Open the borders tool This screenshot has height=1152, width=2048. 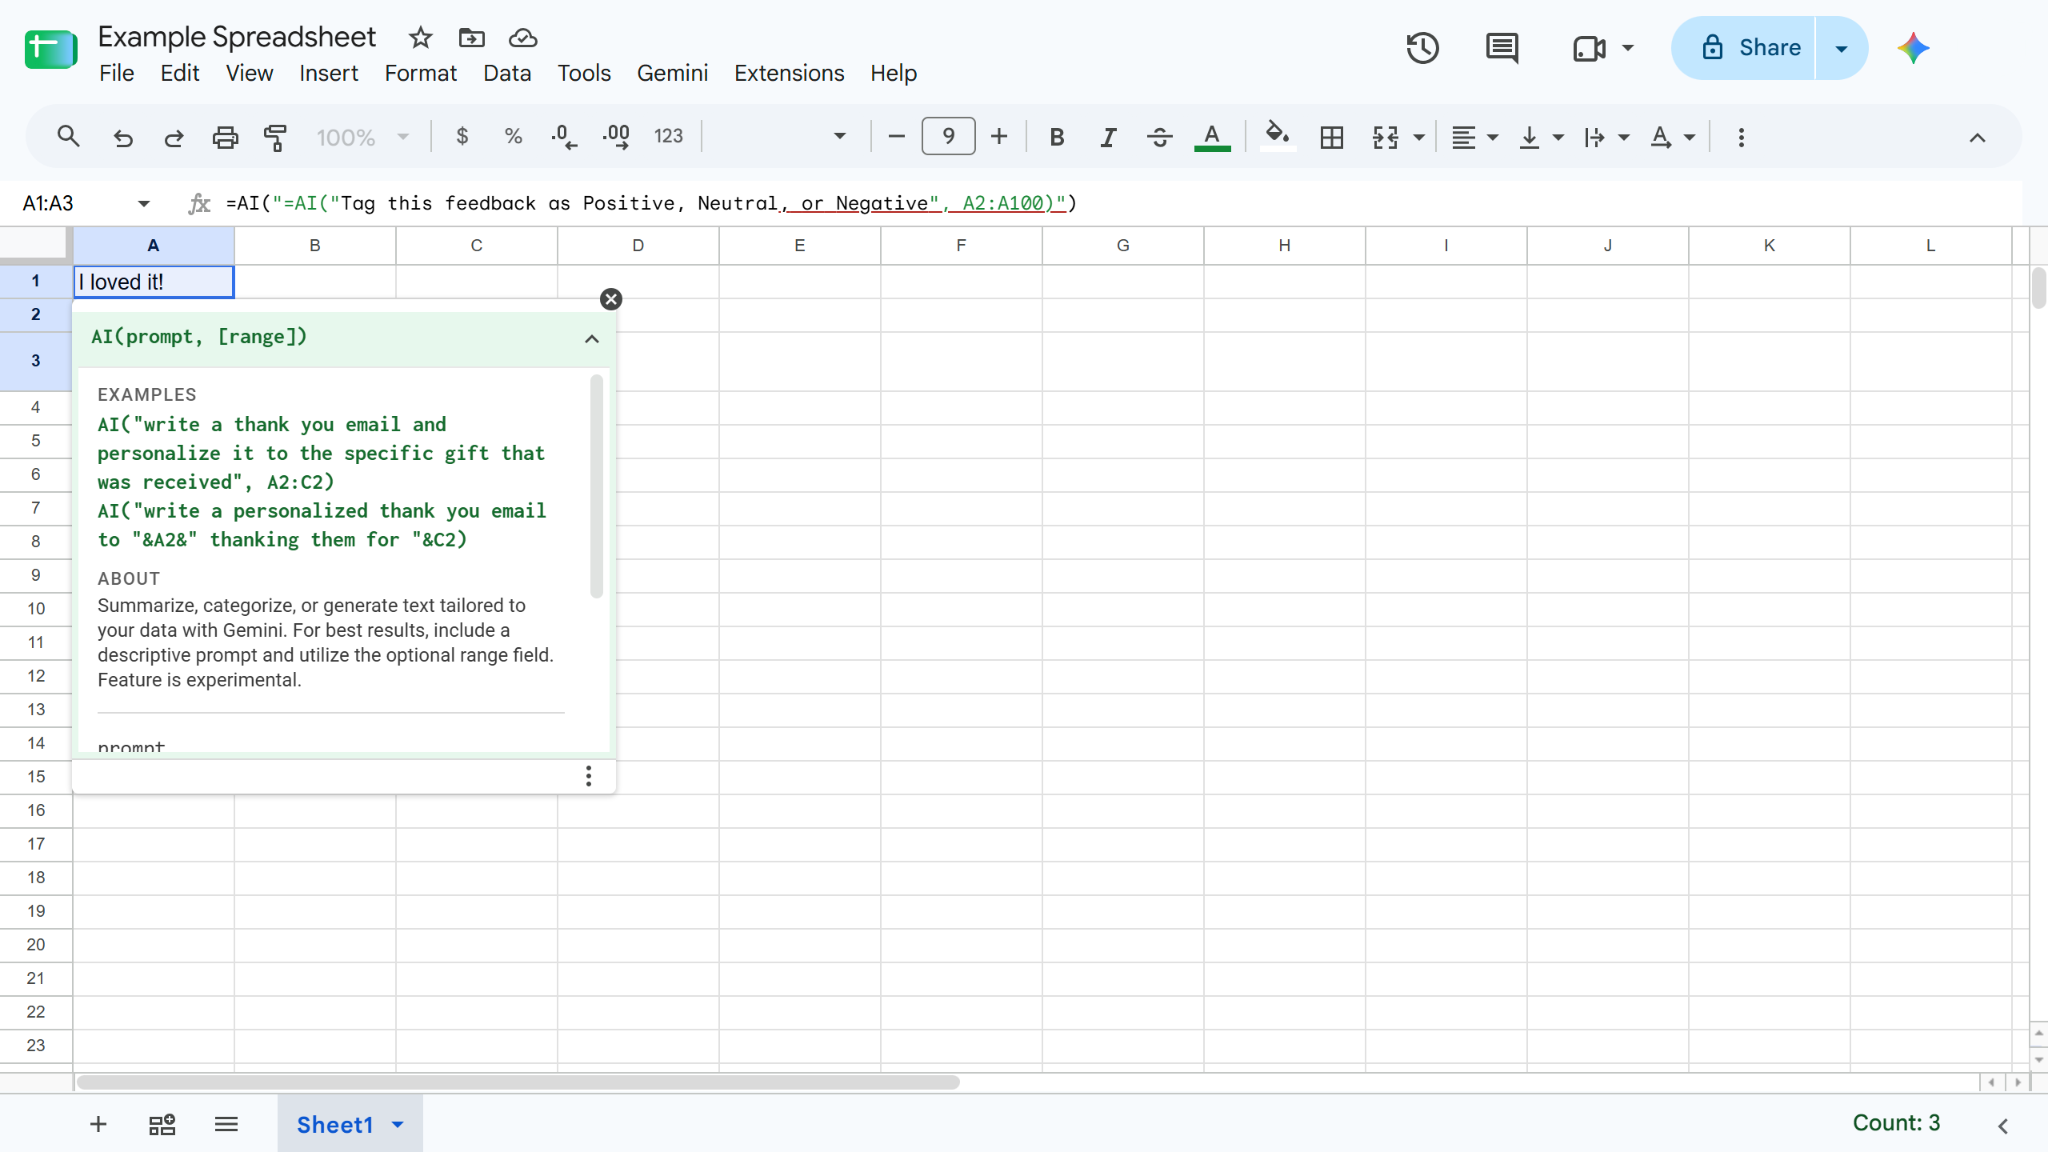pyautogui.click(x=1331, y=137)
